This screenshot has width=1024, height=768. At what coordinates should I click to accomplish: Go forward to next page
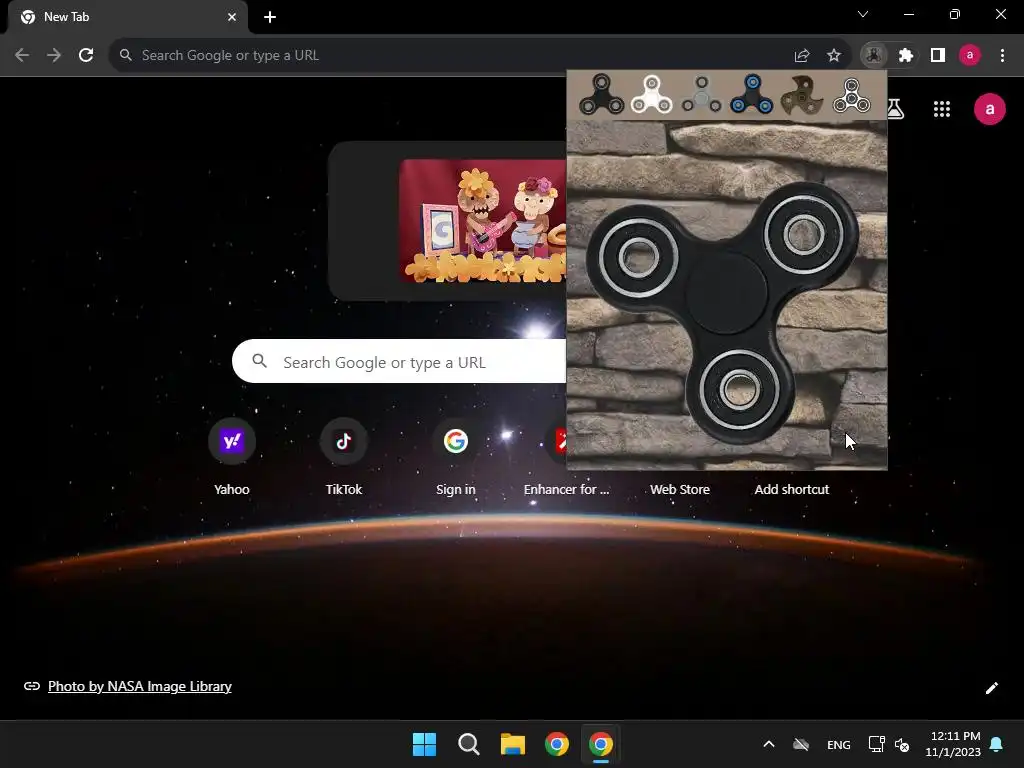click(x=54, y=56)
